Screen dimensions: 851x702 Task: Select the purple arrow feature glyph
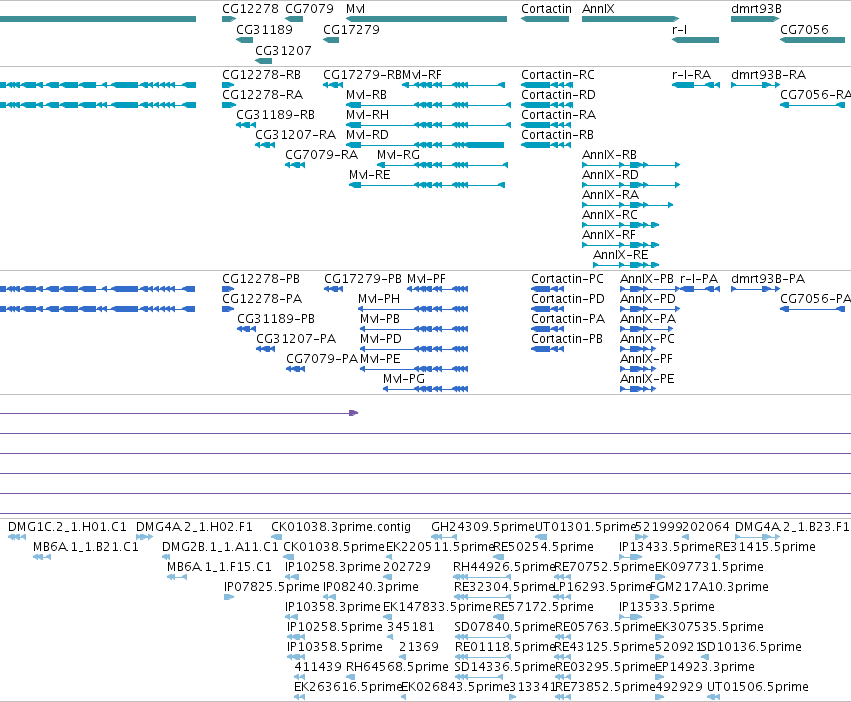pos(353,413)
